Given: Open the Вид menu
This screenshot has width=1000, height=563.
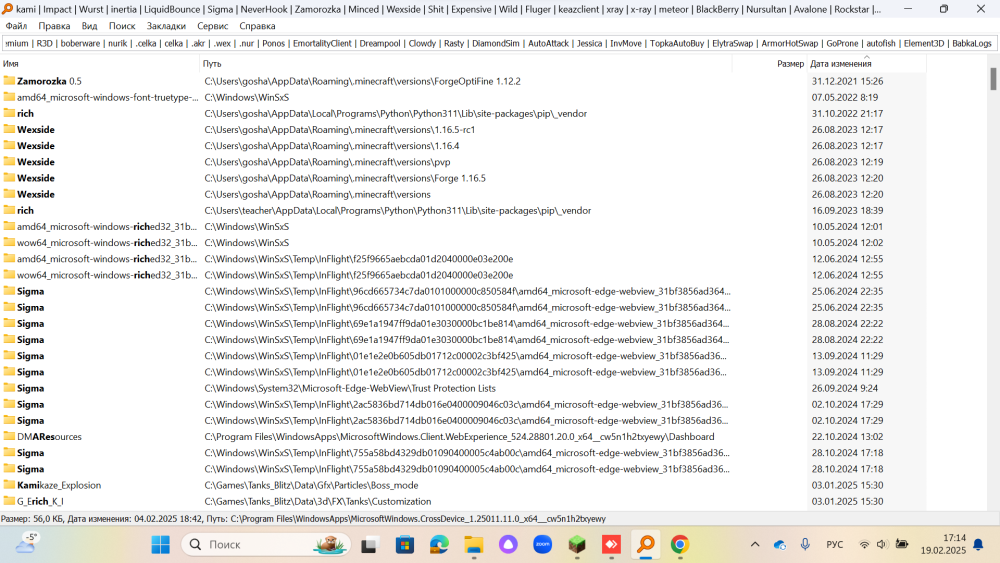Looking at the screenshot, I should click(89, 26).
